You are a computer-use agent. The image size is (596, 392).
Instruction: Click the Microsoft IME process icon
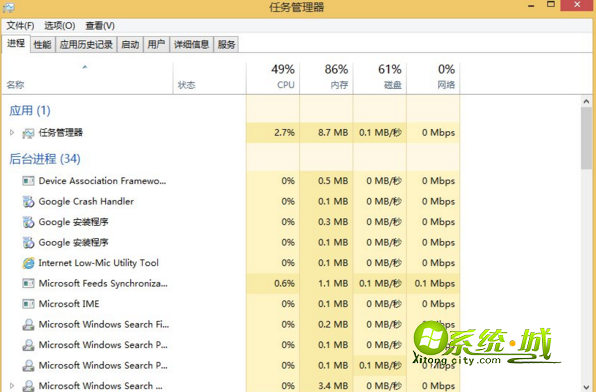[28, 304]
